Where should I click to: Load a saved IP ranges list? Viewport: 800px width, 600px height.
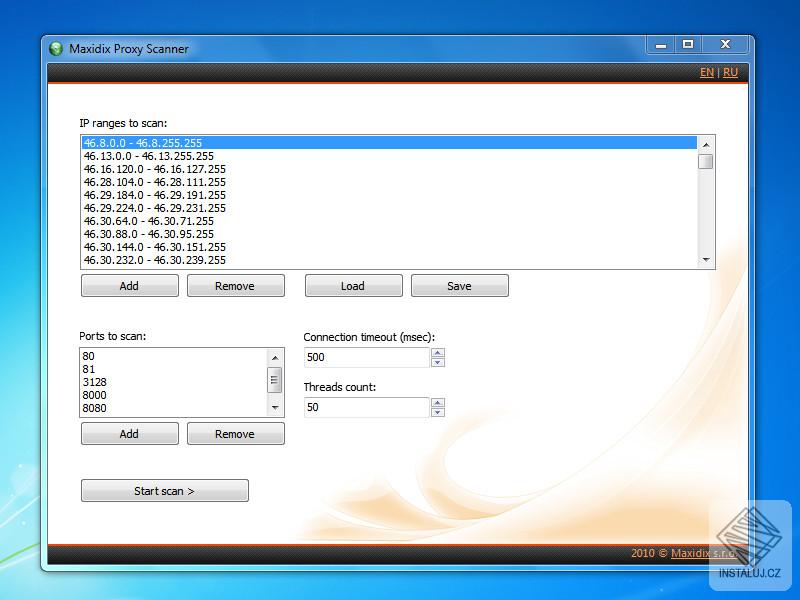(353, 285)
